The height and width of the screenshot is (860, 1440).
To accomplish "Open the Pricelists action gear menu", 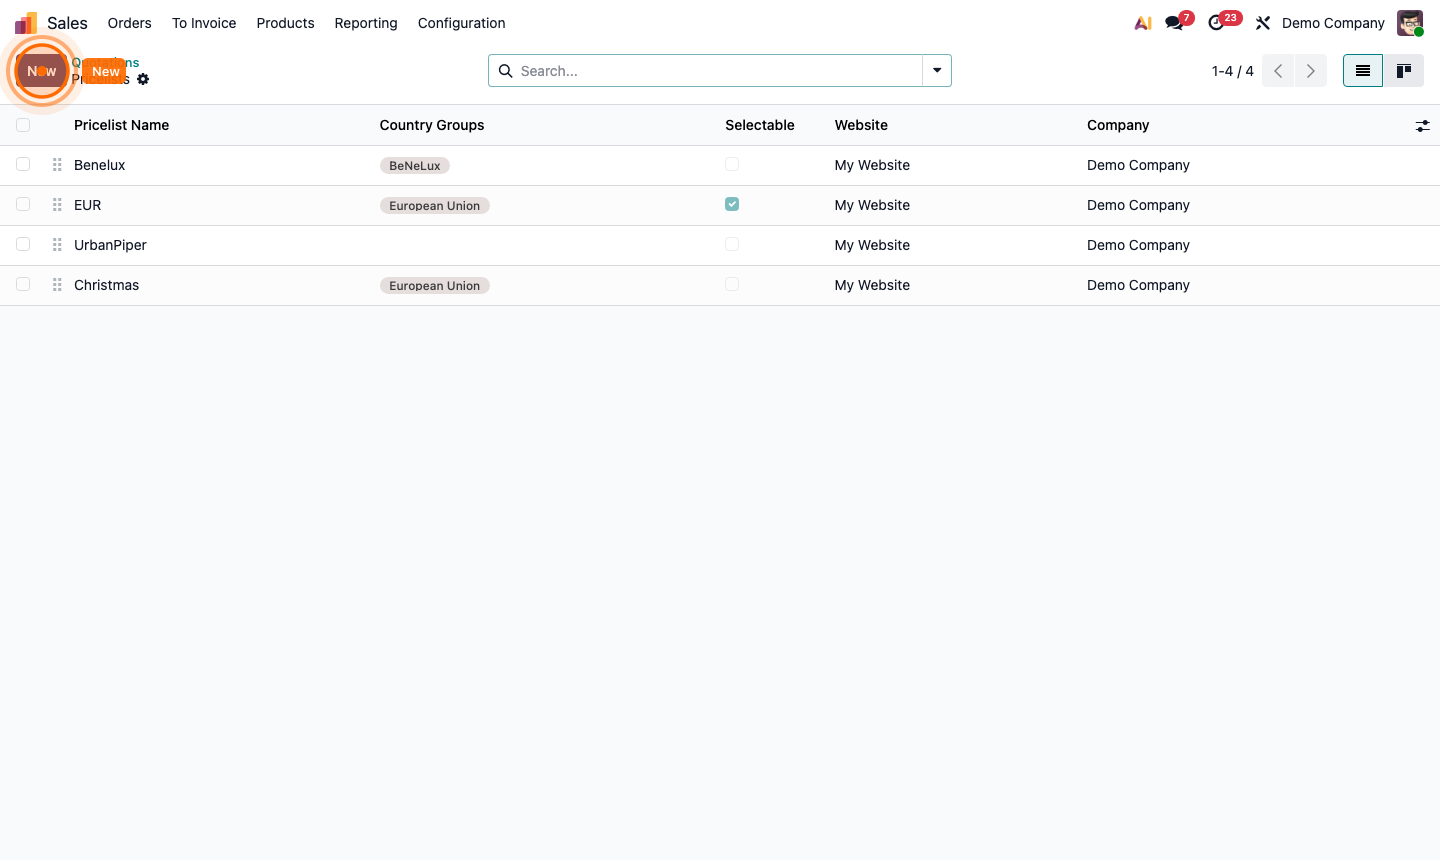I will pyautogui.click(x=143, y=79).
